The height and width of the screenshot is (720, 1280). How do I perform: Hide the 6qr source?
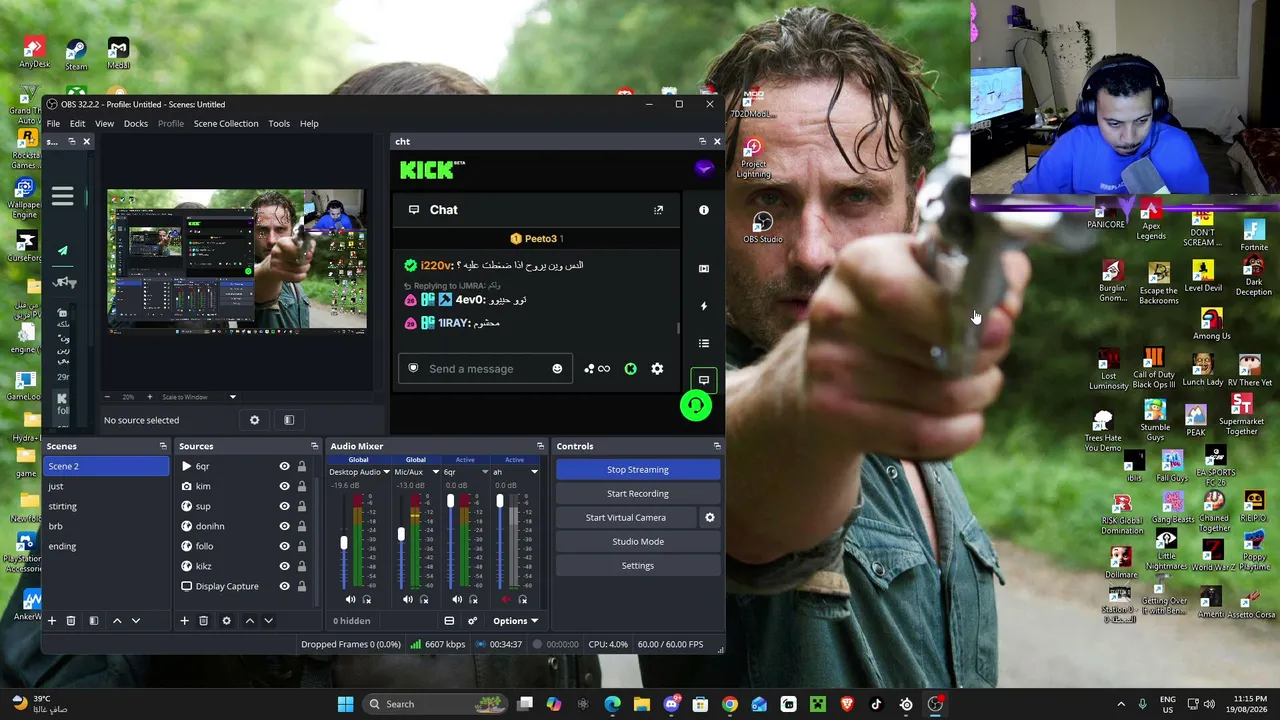tap(284, 466)
